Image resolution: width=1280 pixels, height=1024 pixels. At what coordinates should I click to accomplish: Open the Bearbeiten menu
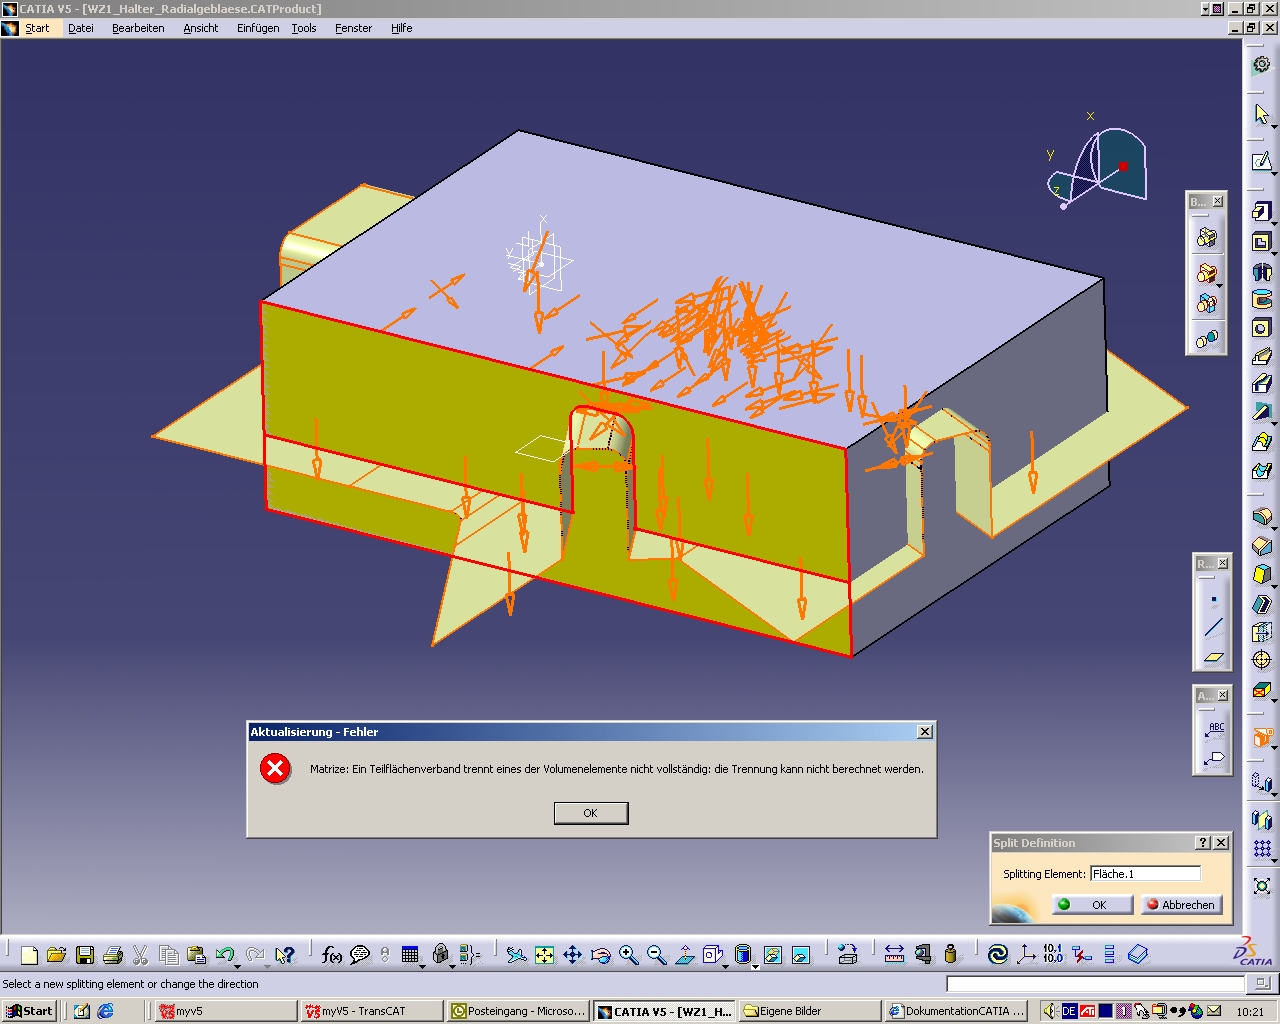[138, 28]
